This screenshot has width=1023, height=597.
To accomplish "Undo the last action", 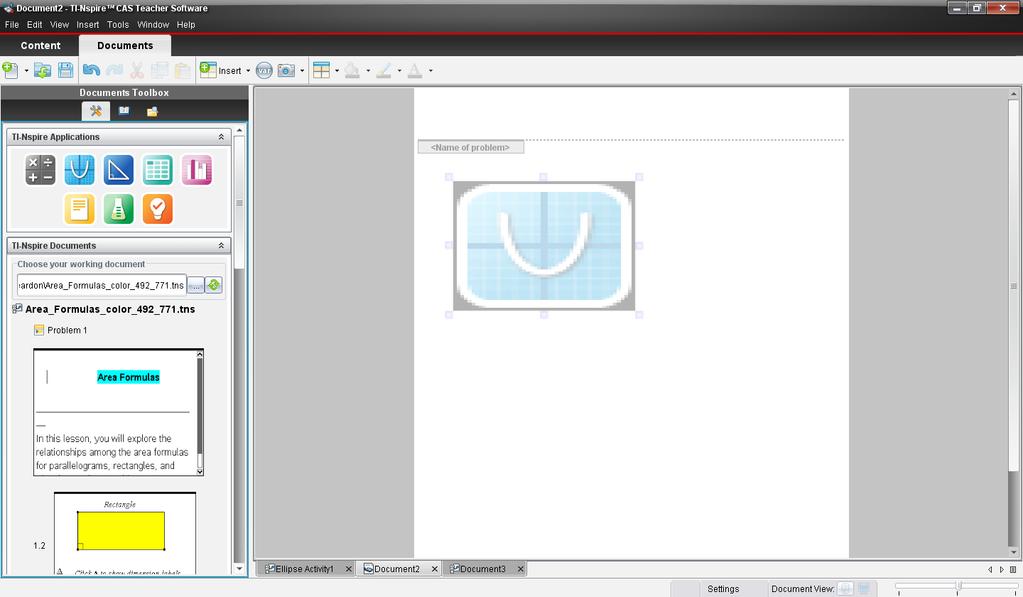I will coord(91,70).
